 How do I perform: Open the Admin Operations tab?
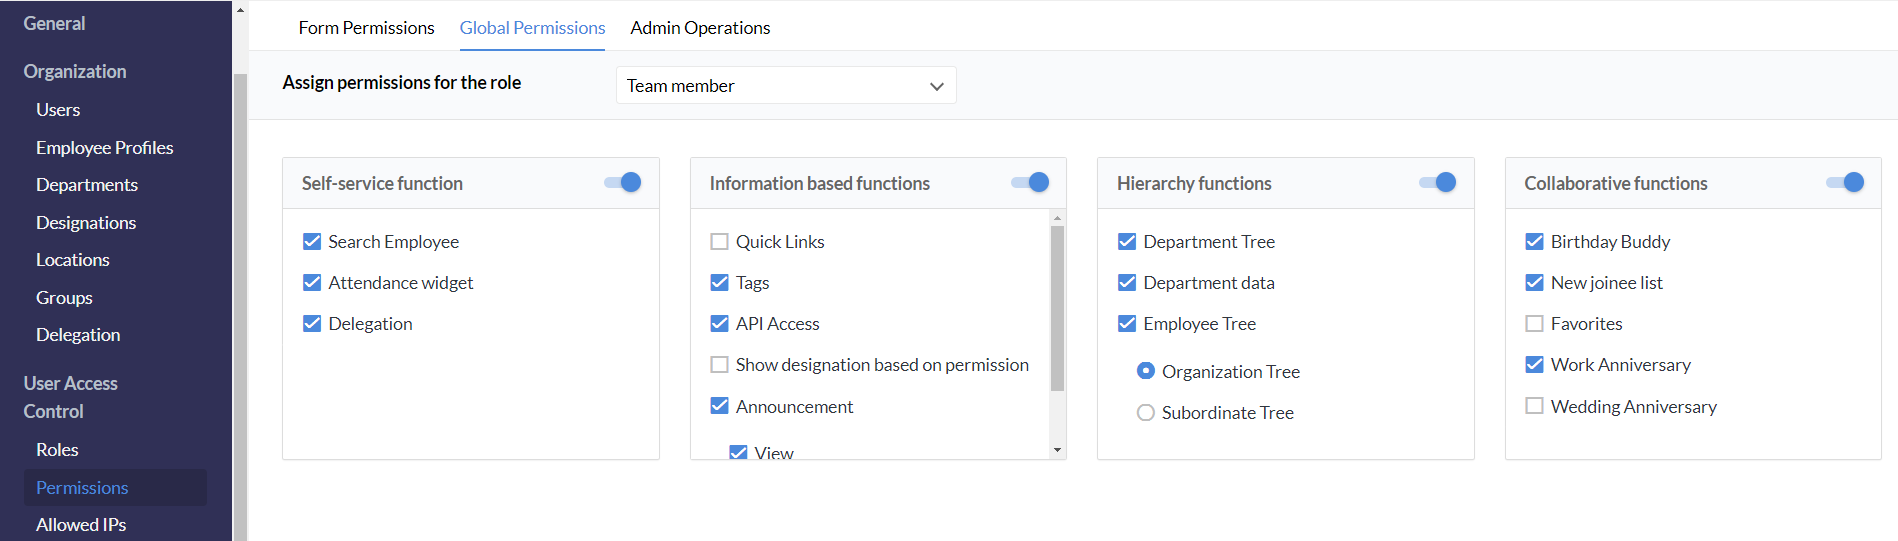pos(700,28)
